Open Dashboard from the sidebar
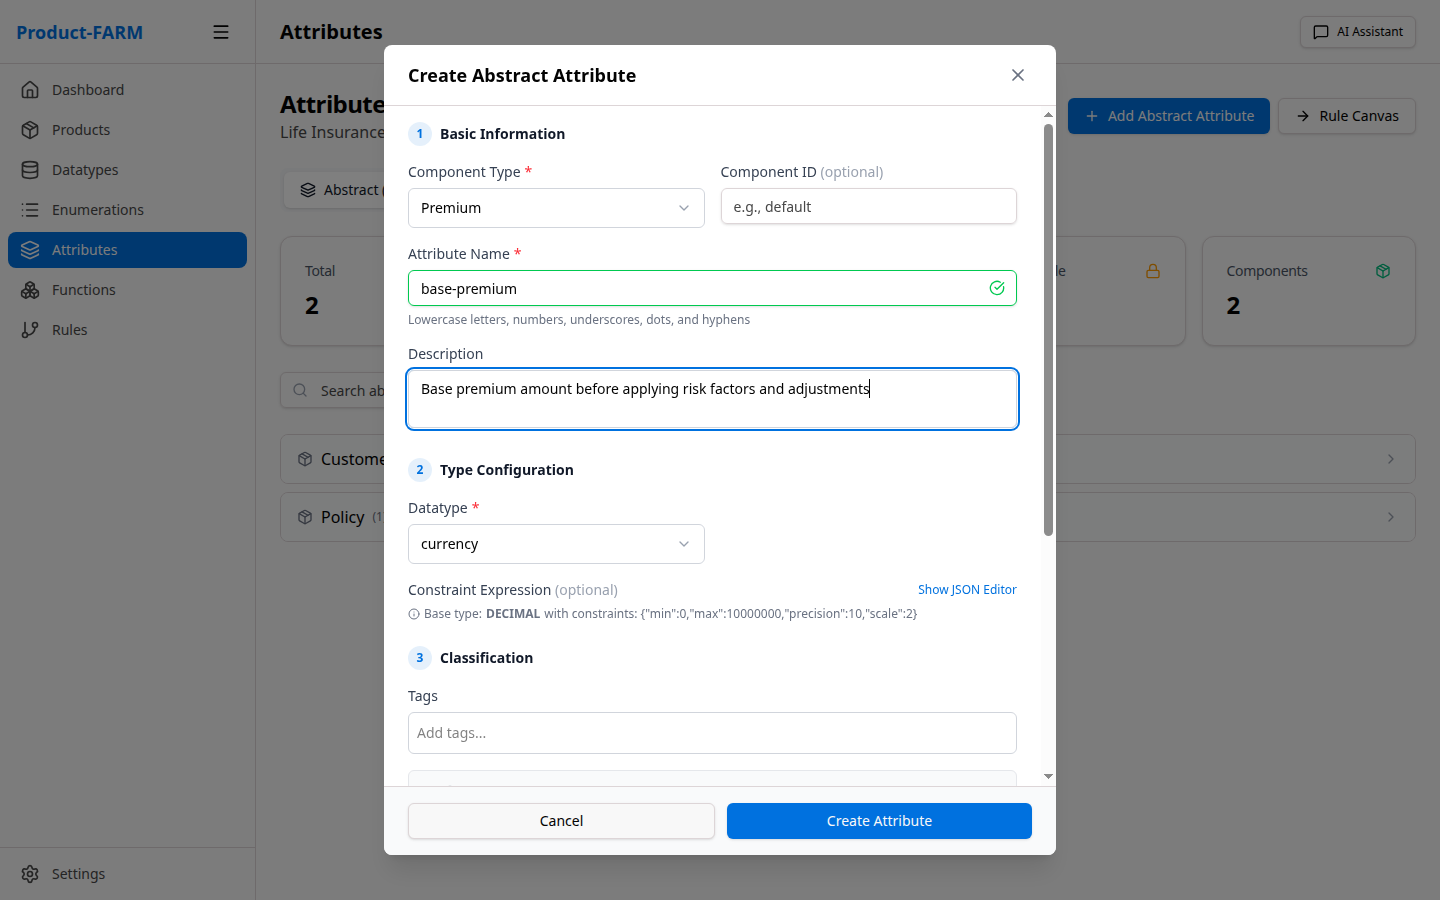This screenshot has height=900, width=1440. (88, 90)
